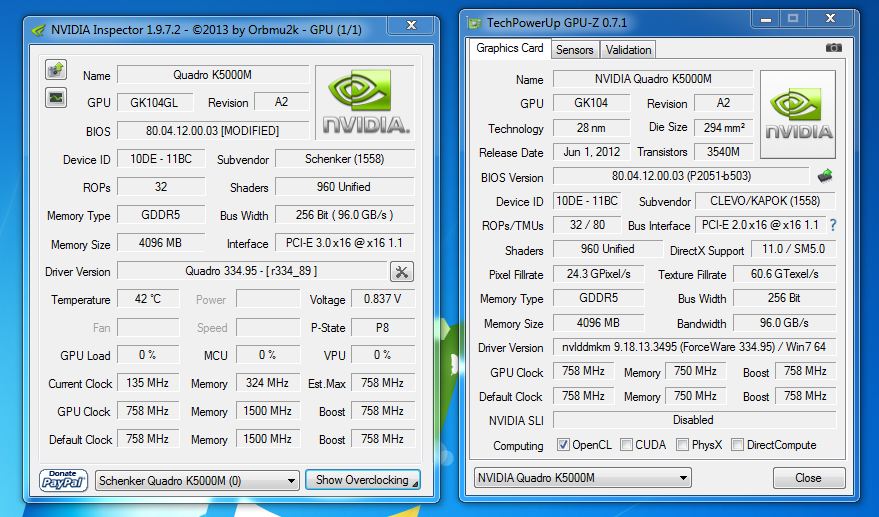Click the Show Overclocking button
This screenshot has height=517, width=879.
363,480
